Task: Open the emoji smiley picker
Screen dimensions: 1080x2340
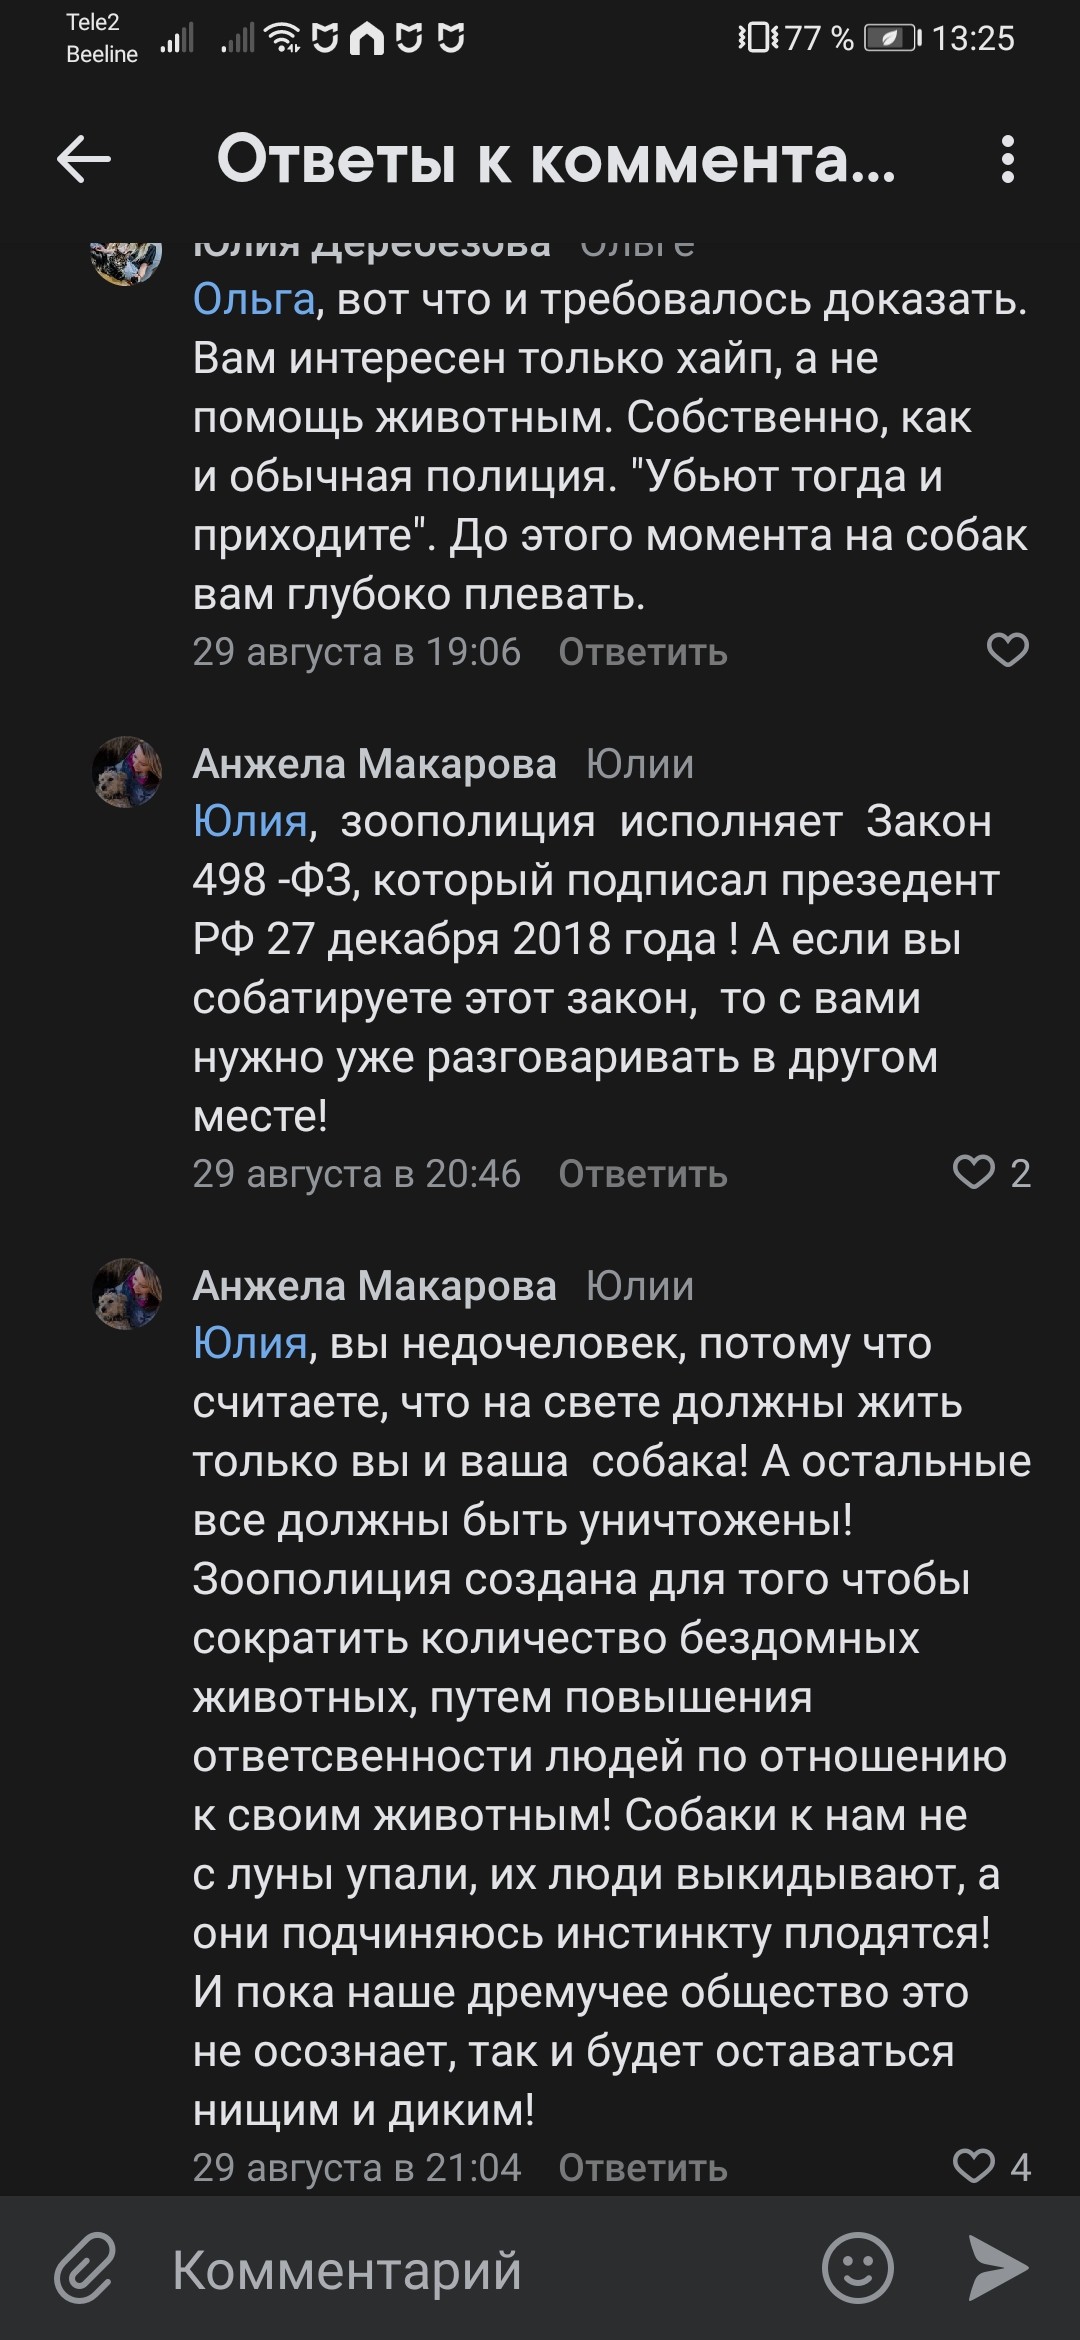Action: (857, 2268)
